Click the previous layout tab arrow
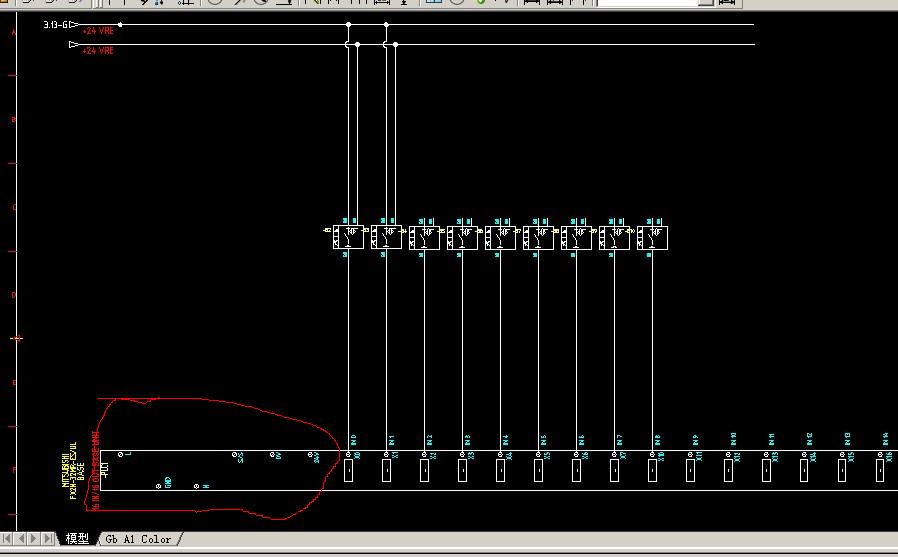 [22, 539]
